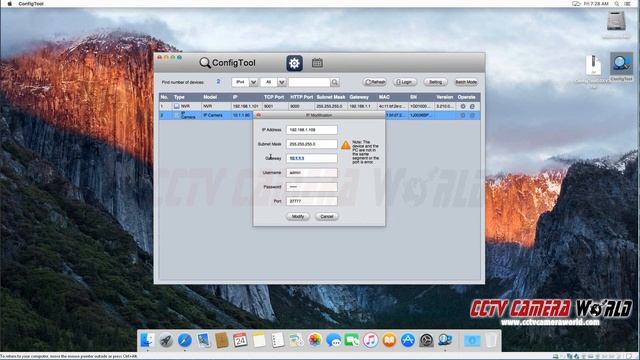Click the Refresh button
Viewport: 640px width, 360px height.
coord(375,82)
